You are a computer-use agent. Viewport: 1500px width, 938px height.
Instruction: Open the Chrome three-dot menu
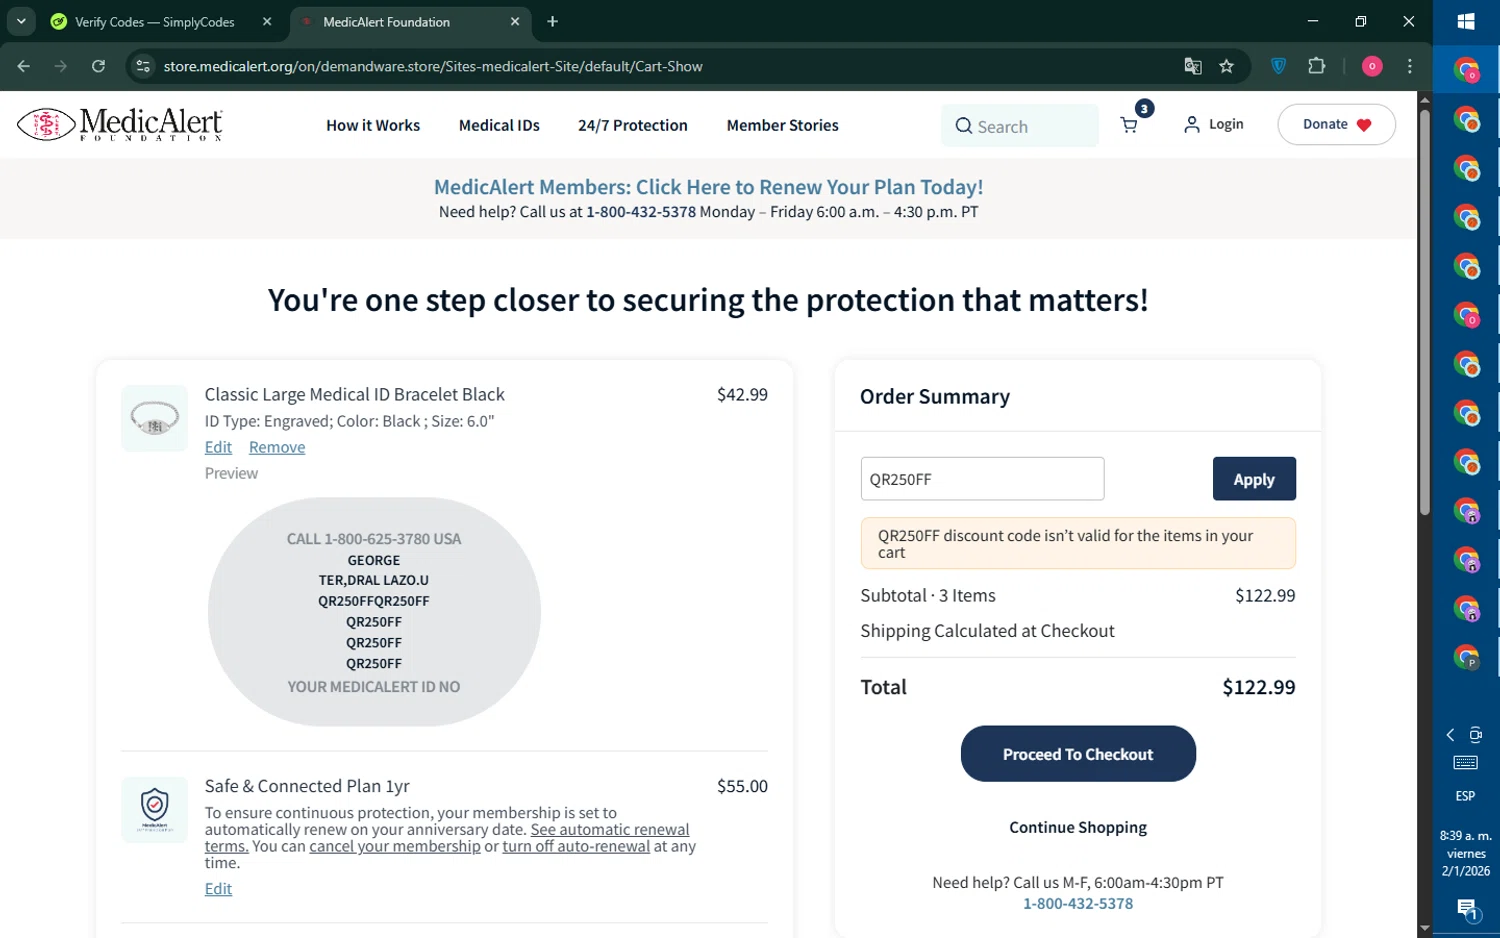click(x=1410, y=66)
